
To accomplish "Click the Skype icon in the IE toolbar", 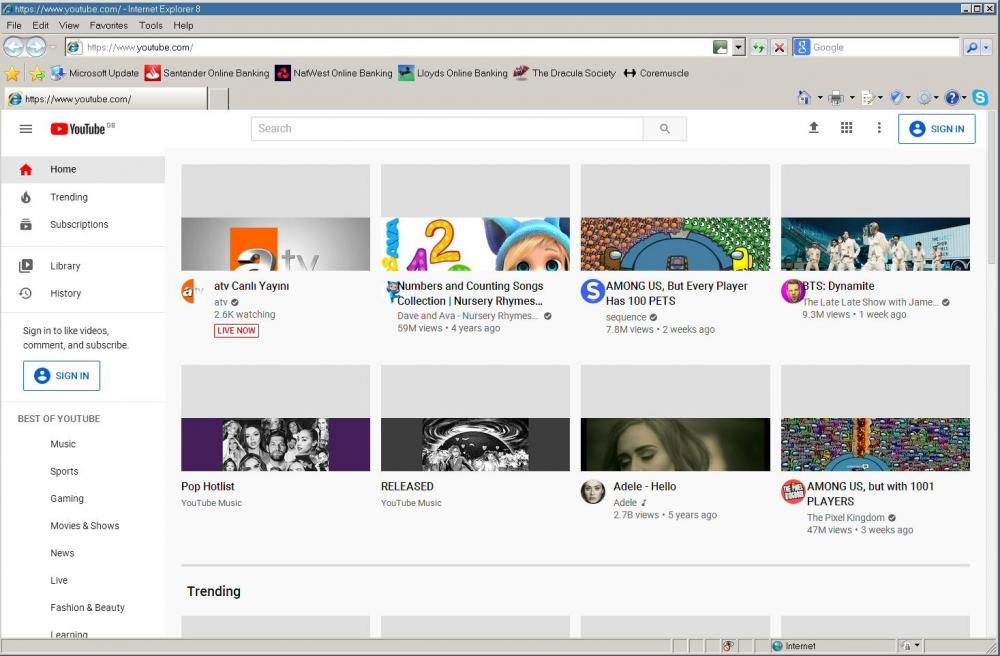I will point(980,98).
